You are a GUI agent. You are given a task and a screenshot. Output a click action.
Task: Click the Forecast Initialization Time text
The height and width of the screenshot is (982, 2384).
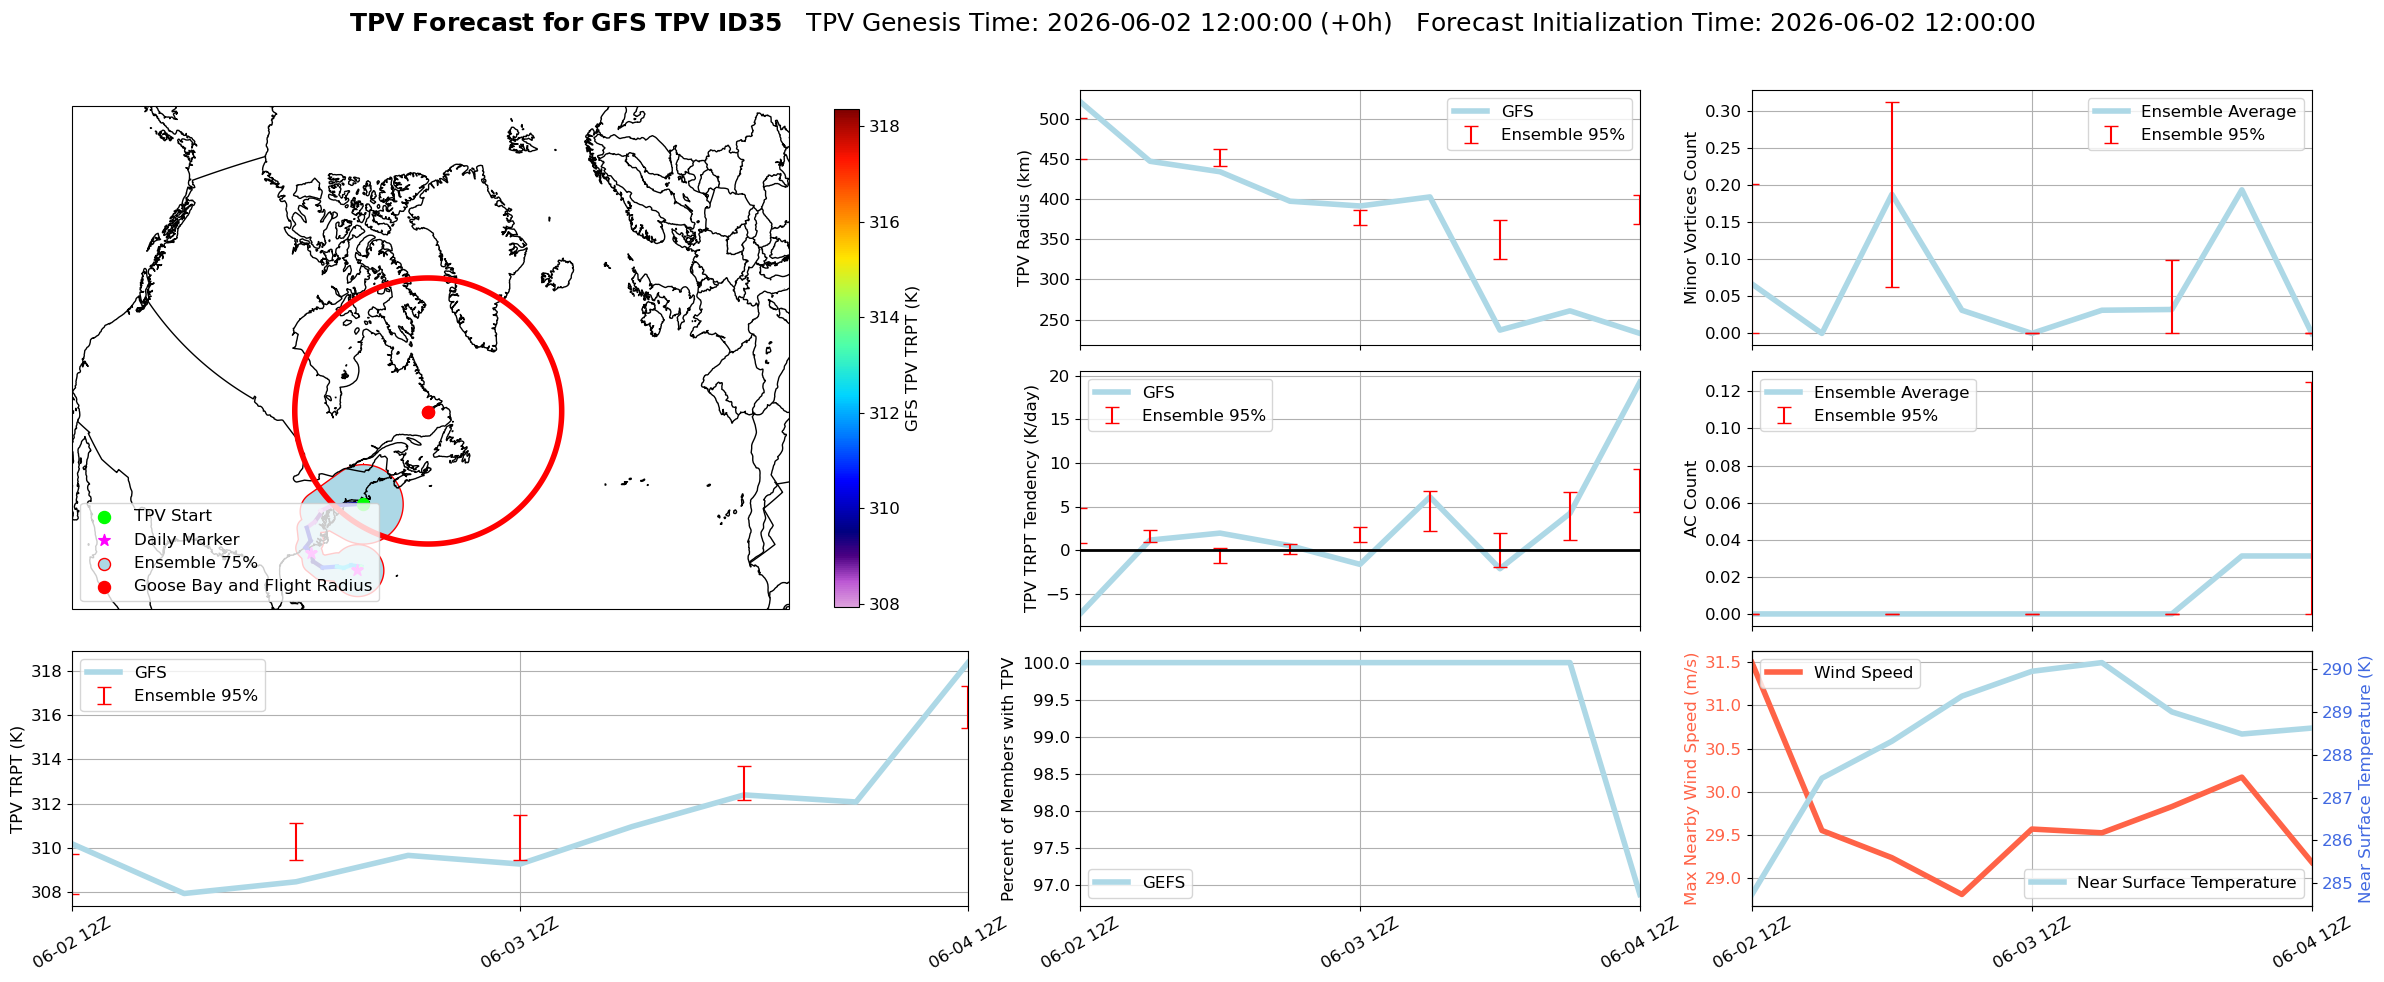pos(1725,23)
